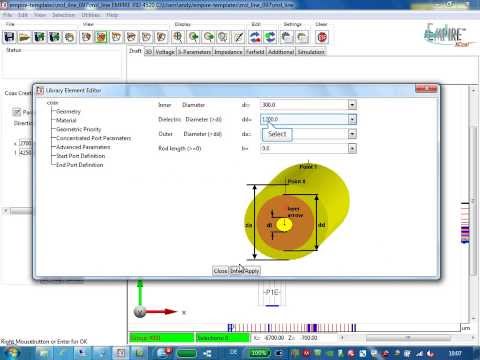Click the first View group cube icon
This screenshot has width=480, height=360.
[x=86, y=37]
